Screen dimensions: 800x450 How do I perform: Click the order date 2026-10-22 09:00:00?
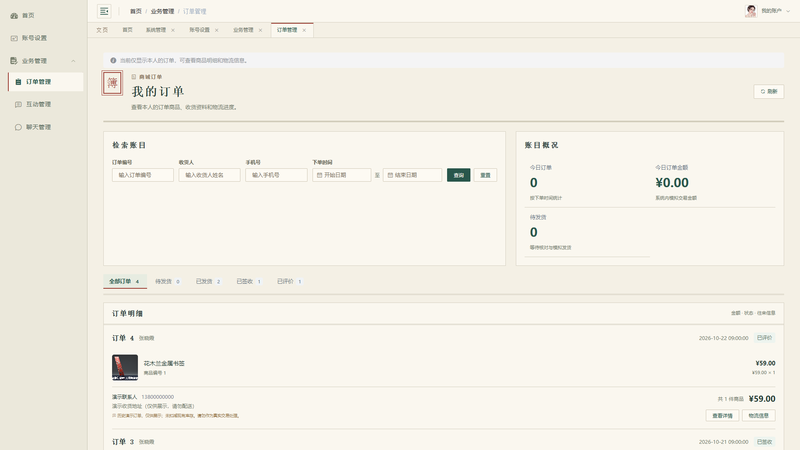coord(723,338)
